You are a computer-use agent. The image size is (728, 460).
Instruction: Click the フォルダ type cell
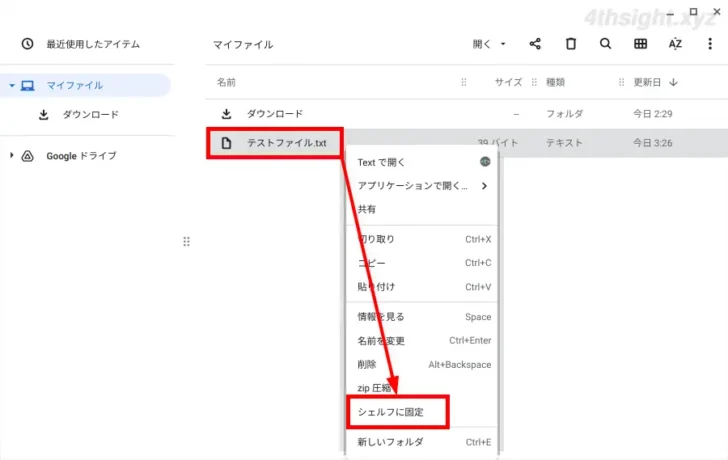565,114
